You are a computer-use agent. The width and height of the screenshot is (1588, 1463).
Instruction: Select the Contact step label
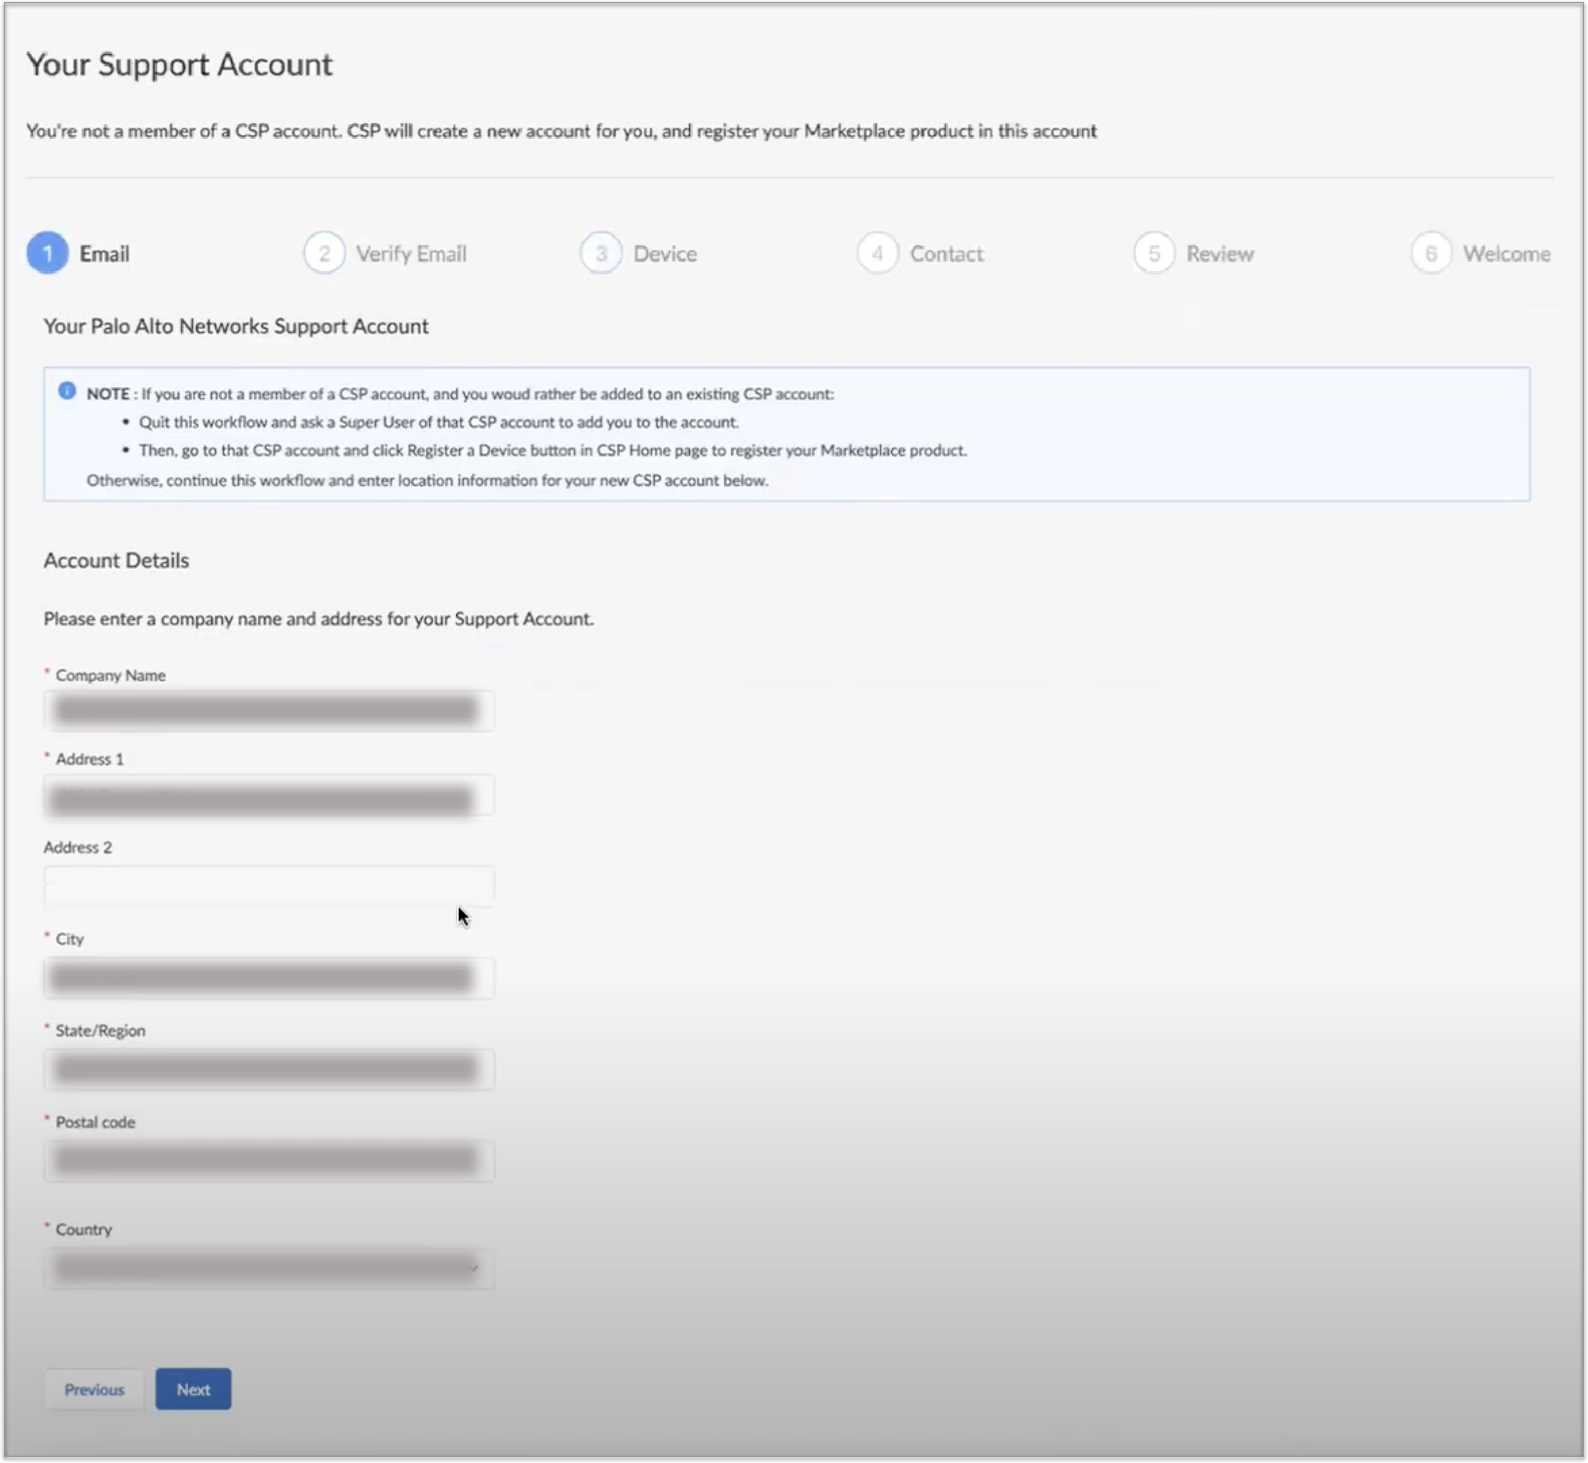[x=946, y=254]
